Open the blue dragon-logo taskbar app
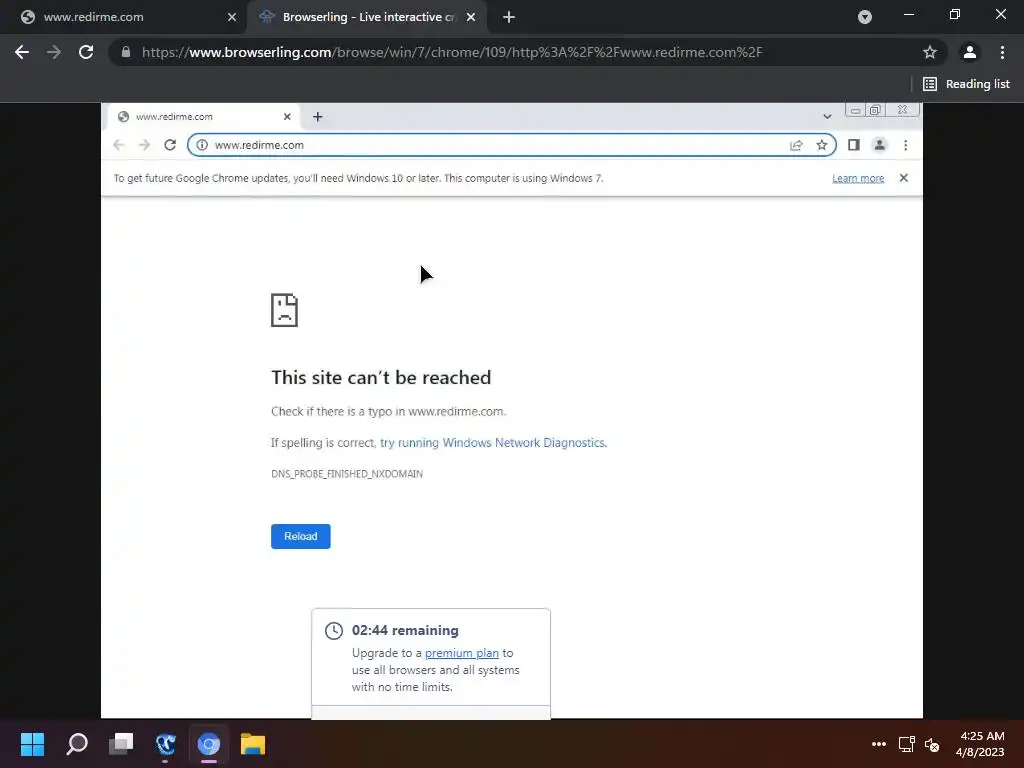The width and height of the screenshot is (1024, 768). pyautogui.click(x=165, y=744)
